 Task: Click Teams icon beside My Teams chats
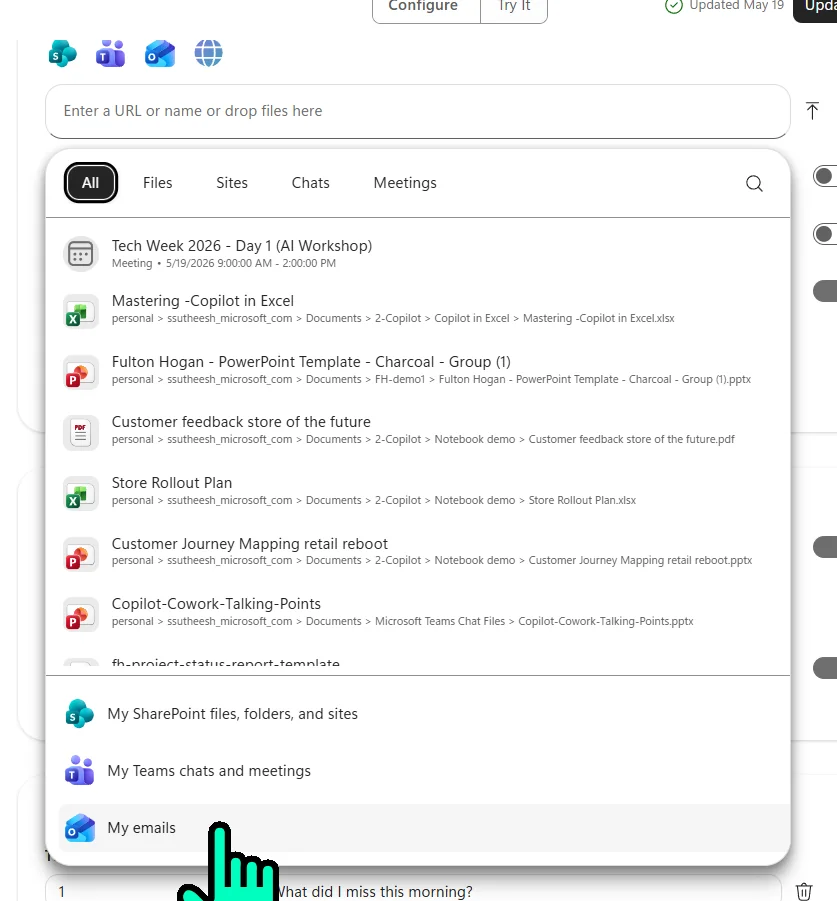pyautogui.click(x=80, y=771)
